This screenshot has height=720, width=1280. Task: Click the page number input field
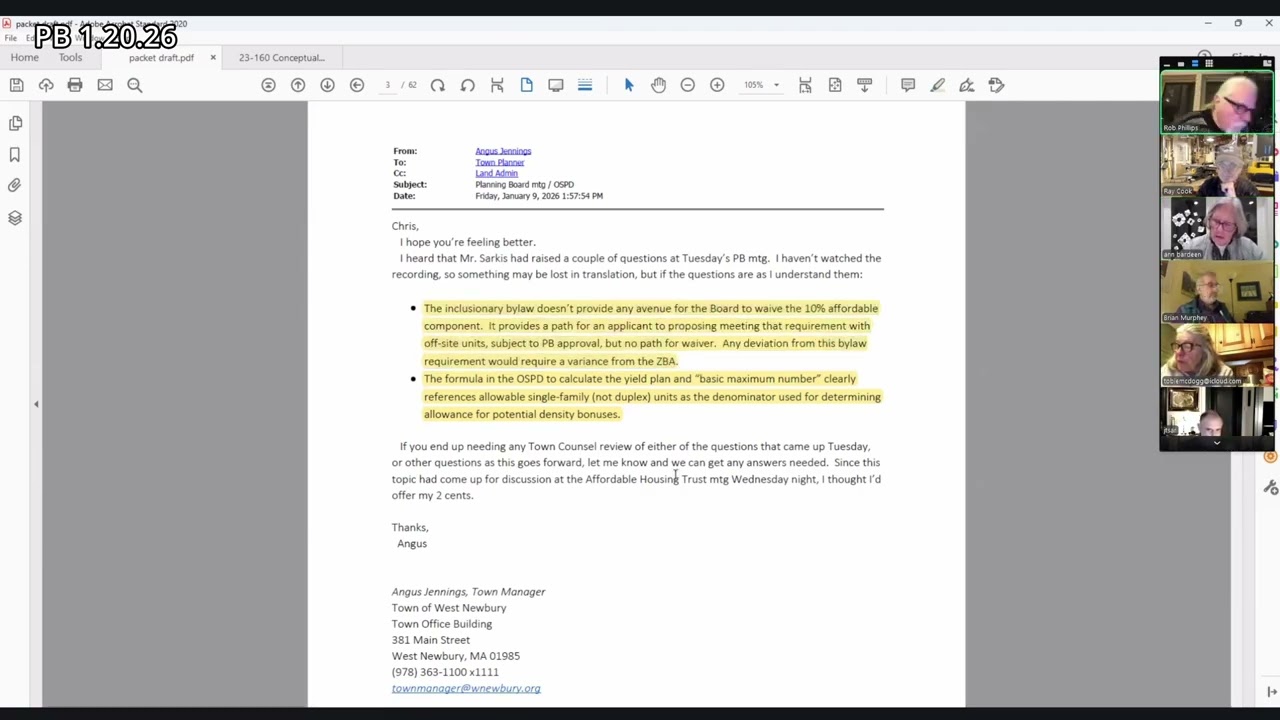pos(387,85)
